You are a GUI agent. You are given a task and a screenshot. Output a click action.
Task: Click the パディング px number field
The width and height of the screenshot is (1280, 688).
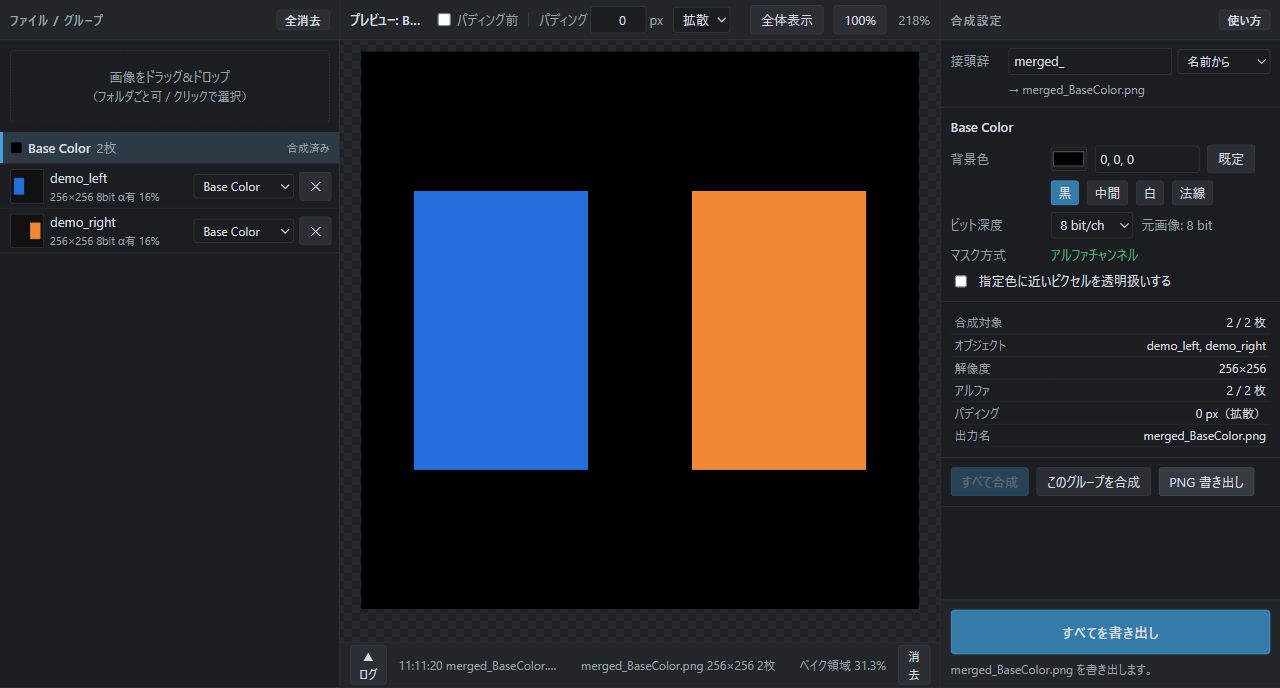tap(618, 20)
